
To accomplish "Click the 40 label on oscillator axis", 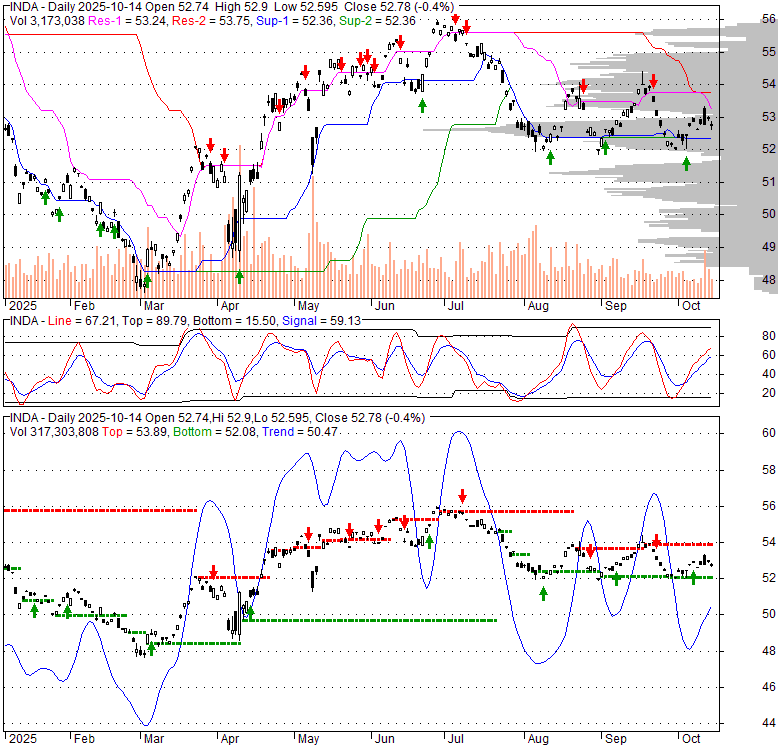I will 769,373.
